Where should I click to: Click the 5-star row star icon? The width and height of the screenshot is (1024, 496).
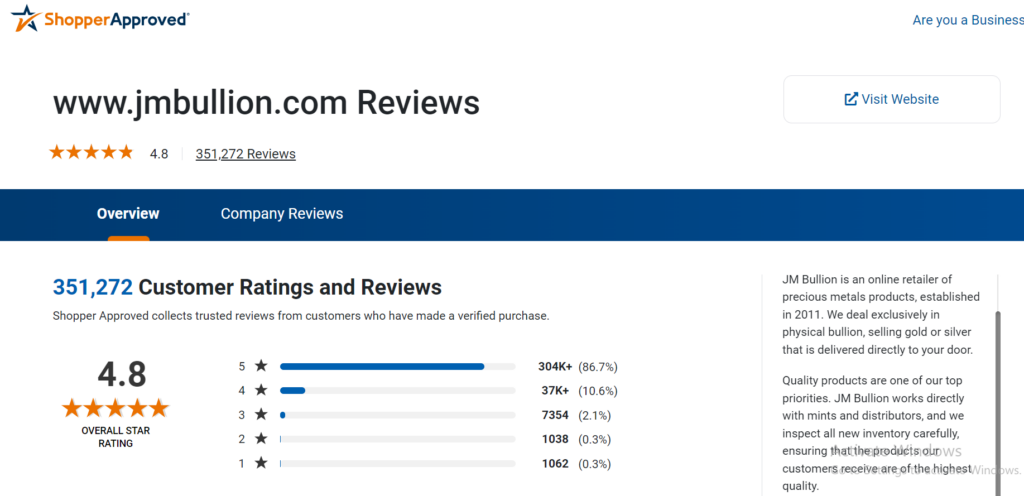[261, 366]
